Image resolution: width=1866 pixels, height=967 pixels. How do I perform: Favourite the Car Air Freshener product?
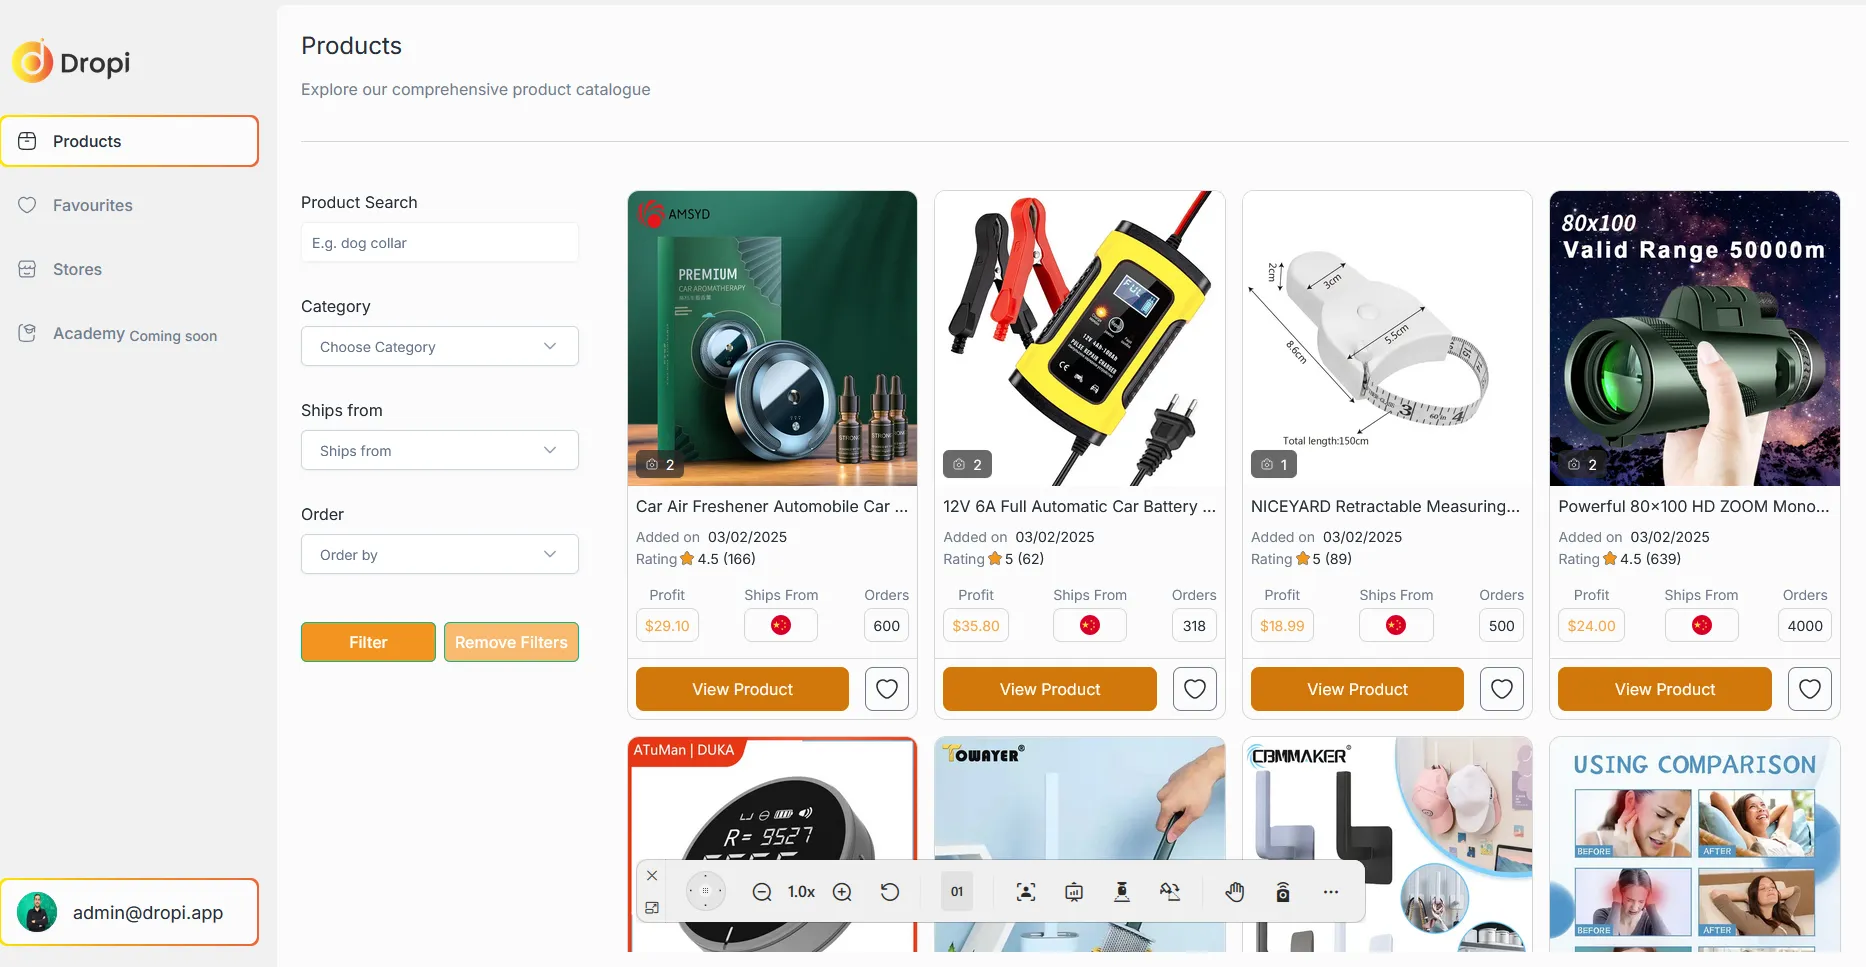point(887,689)
